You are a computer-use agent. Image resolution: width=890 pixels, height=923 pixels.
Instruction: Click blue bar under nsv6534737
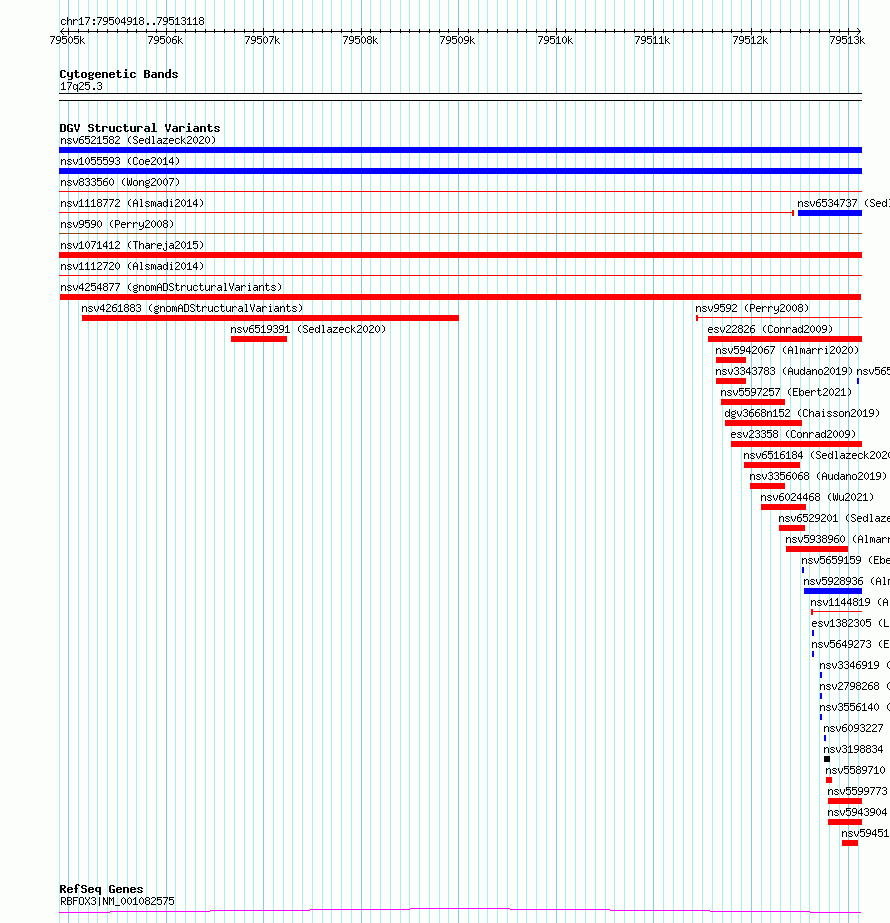(x=830, y=213)
